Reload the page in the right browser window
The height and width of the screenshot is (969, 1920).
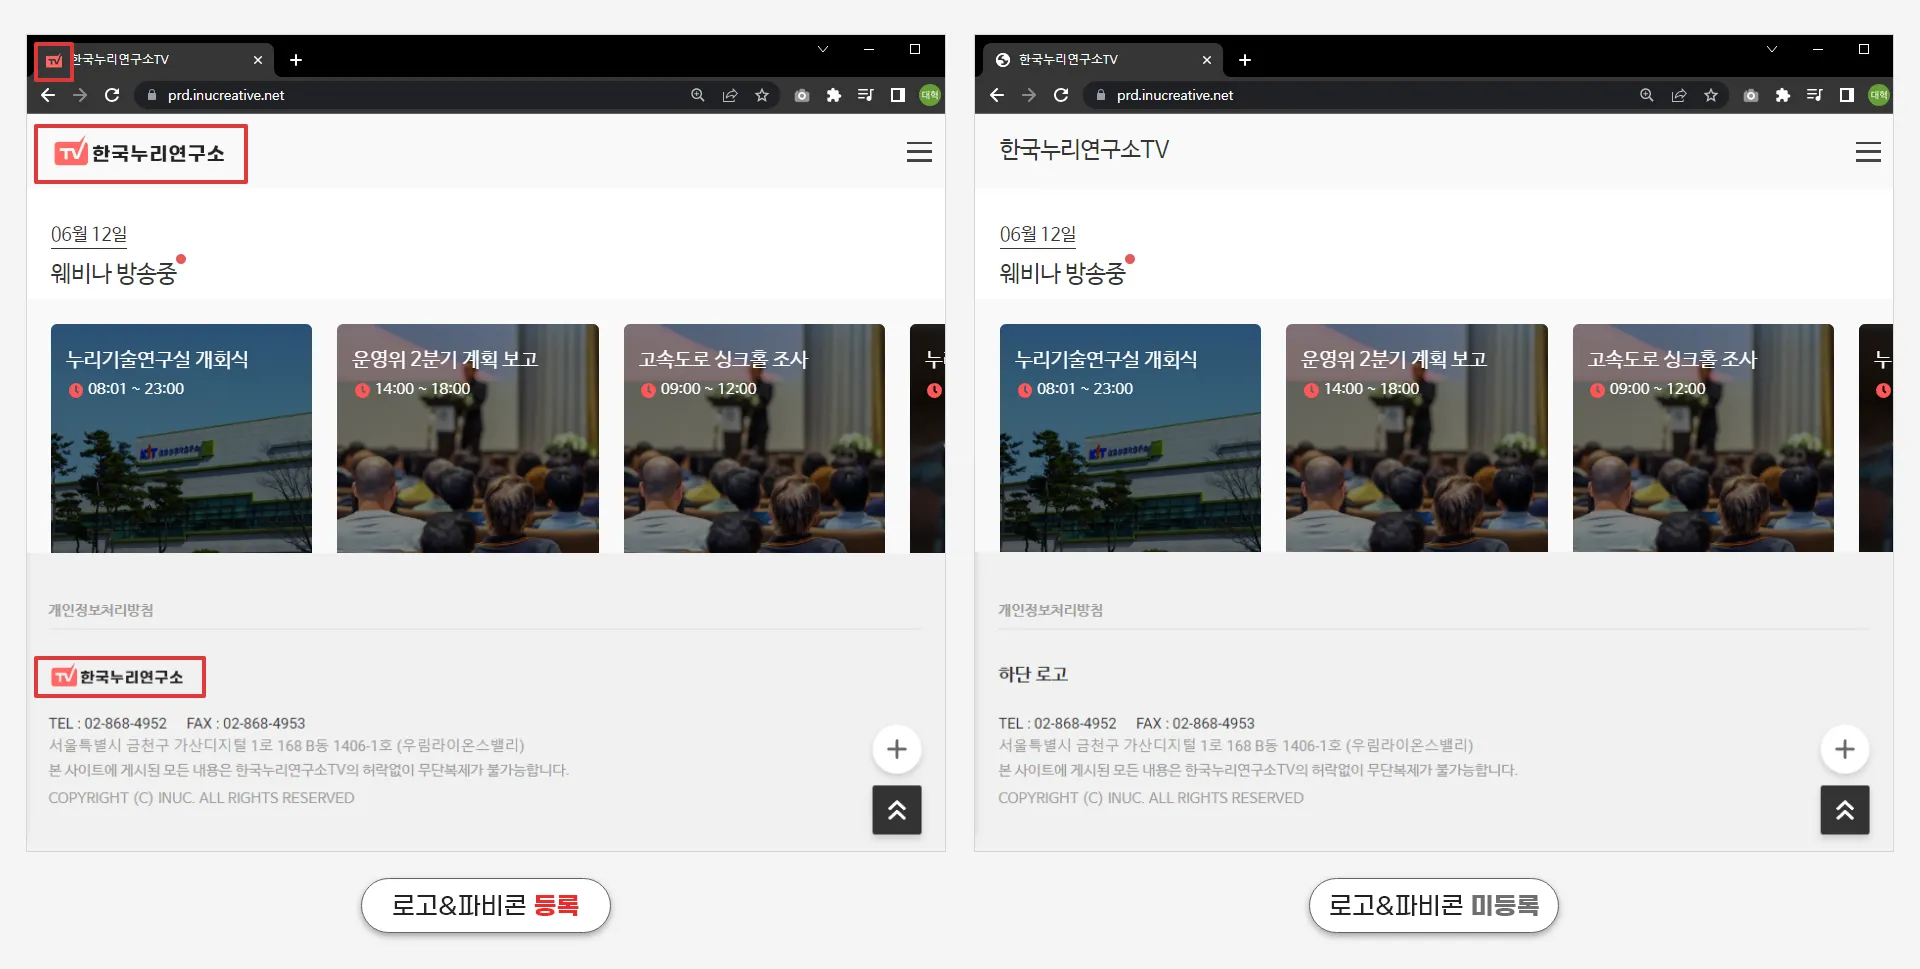pyautogui.click(x=1061, y=95)
